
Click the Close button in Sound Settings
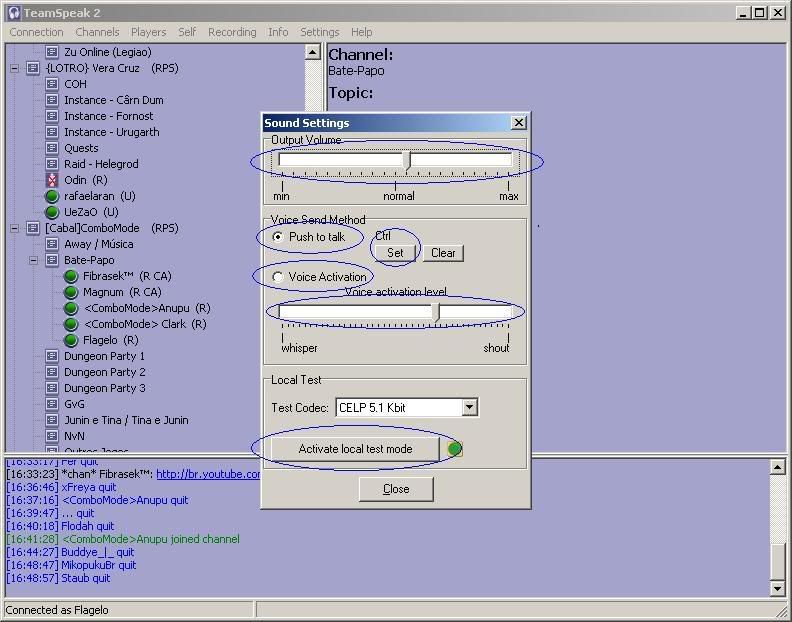(x=396, y=489)
